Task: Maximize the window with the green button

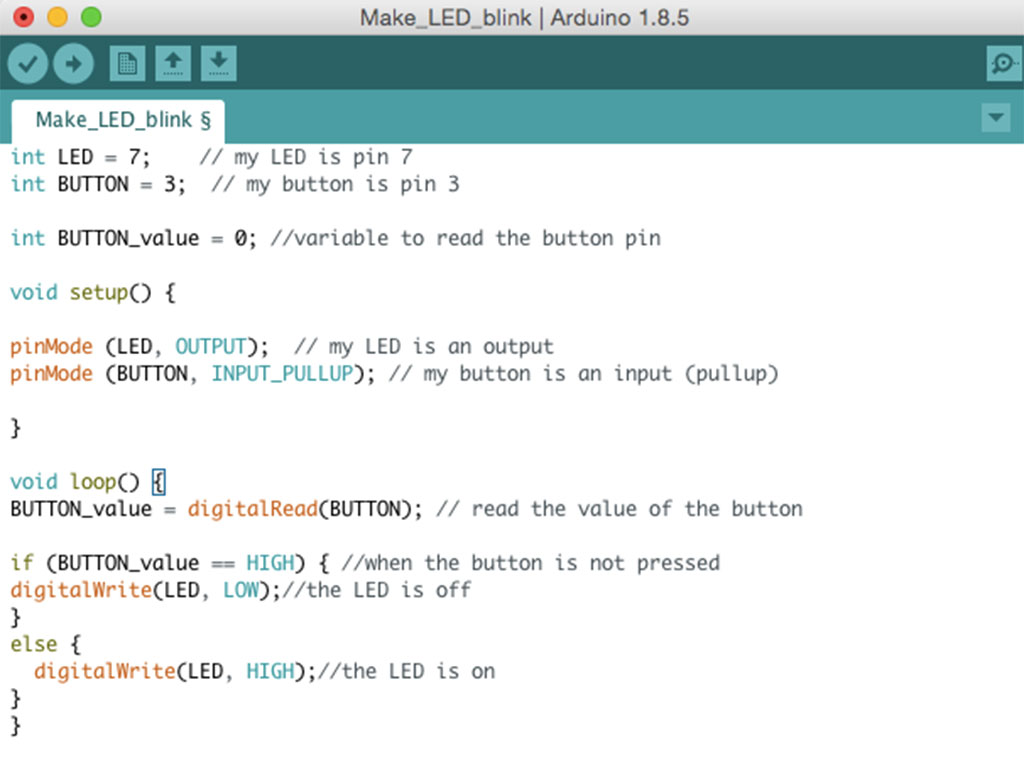Action: (91, 17)
